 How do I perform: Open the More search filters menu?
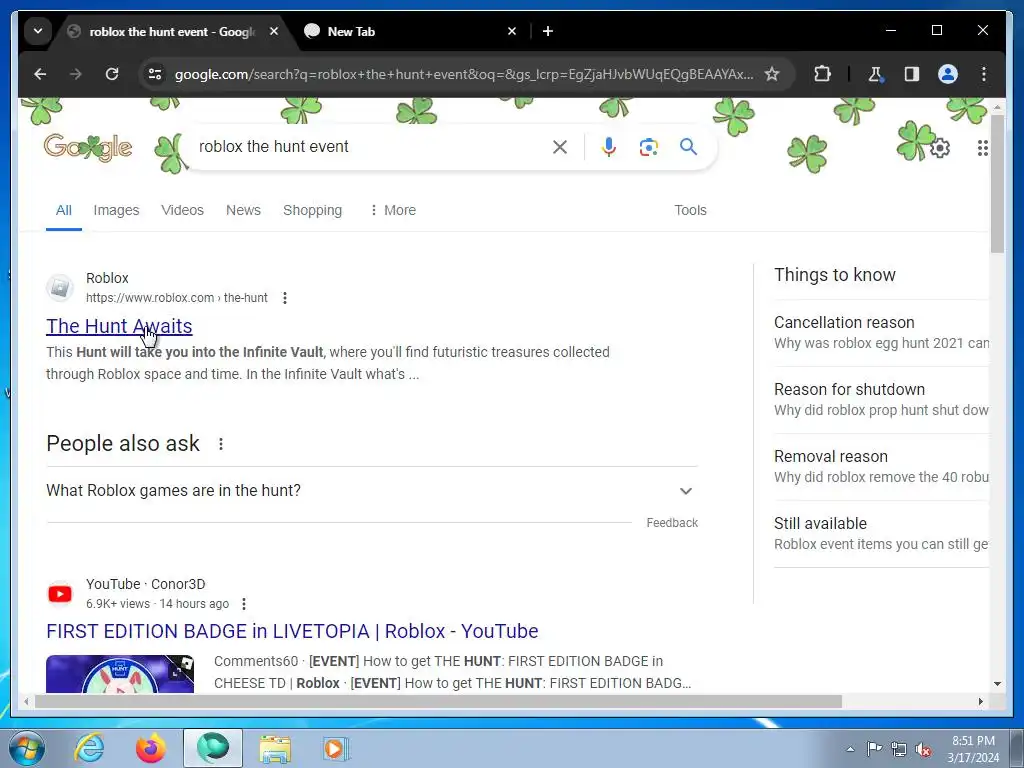click(392, 210)
